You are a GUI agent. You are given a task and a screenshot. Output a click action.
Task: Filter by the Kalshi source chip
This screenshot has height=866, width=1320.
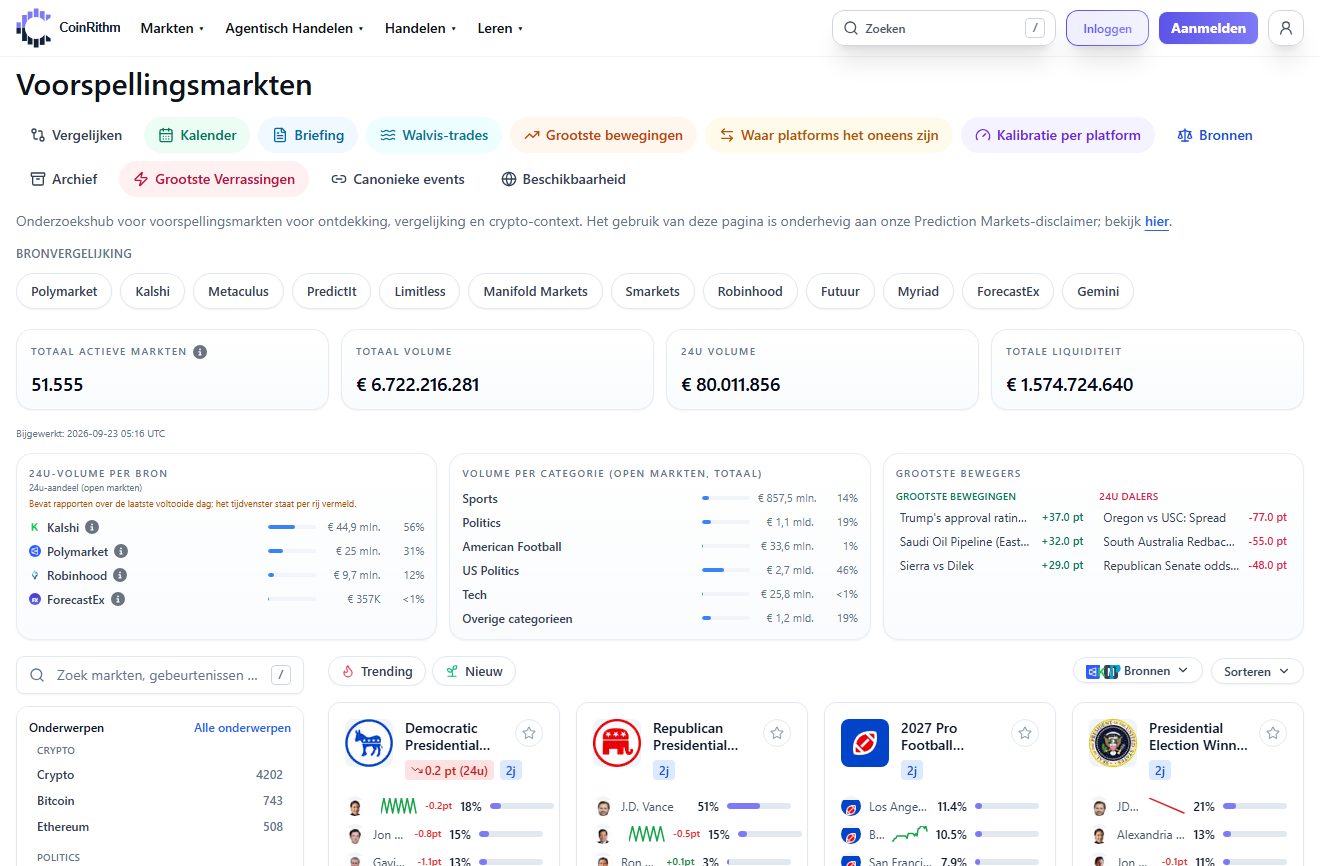[x=152, y=291]
